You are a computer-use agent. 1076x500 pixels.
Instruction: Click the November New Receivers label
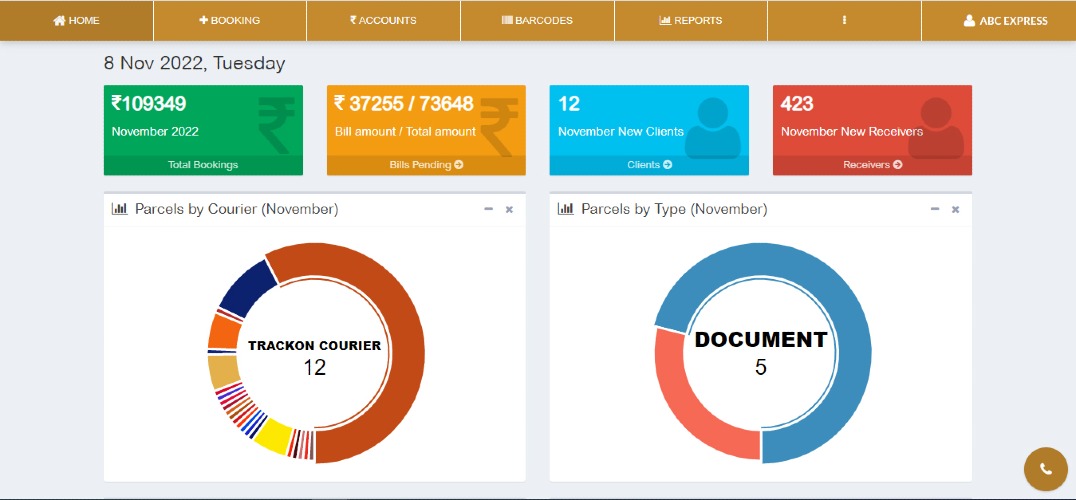coord(852,132)
